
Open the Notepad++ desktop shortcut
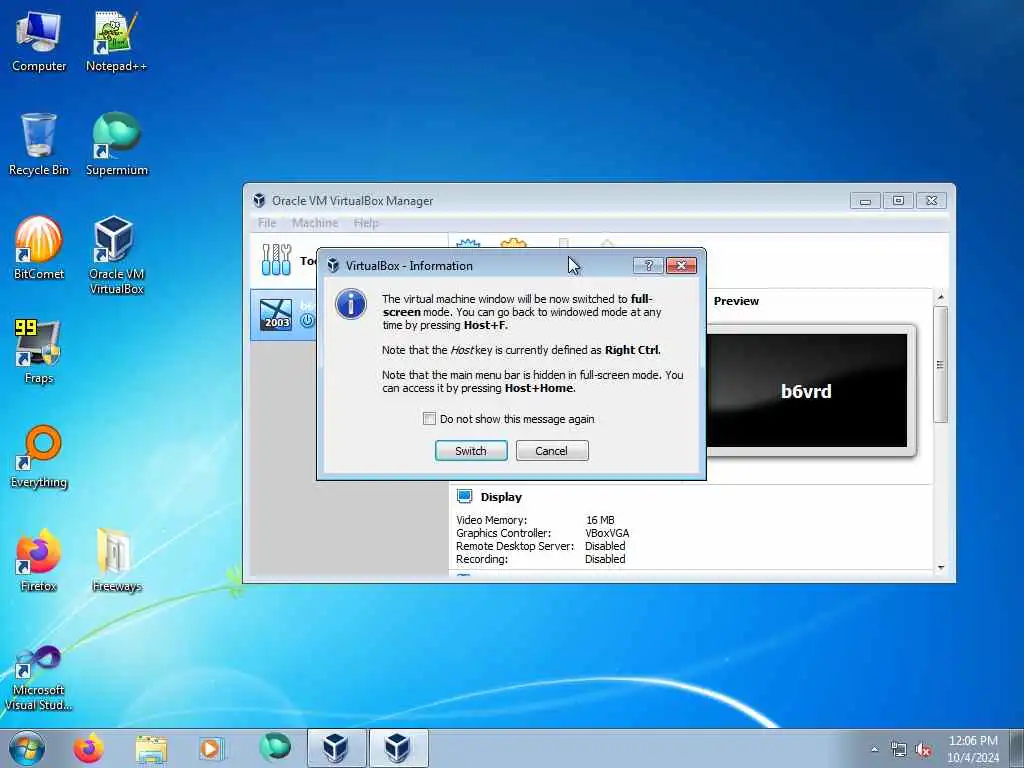[x=116, y=42]
